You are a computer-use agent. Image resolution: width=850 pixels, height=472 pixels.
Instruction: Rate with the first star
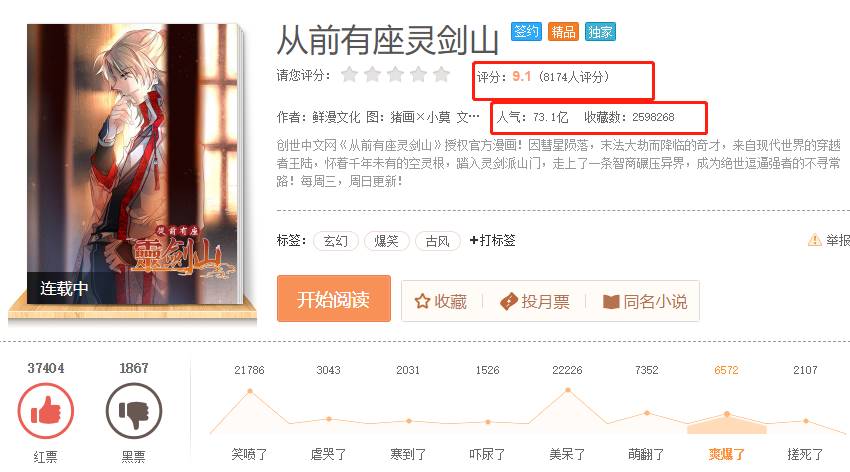click(350, 74)
